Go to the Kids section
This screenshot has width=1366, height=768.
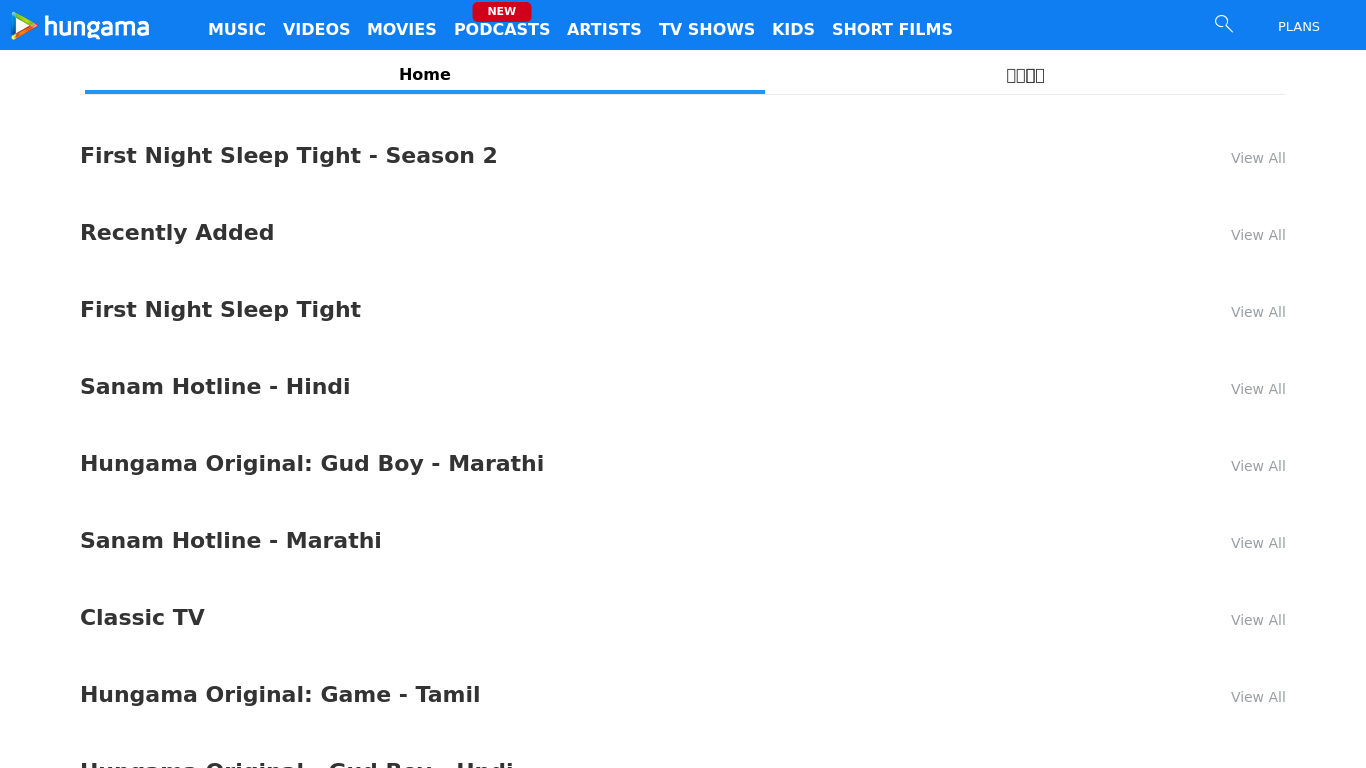pyautogui.click(x=793, y=30)
